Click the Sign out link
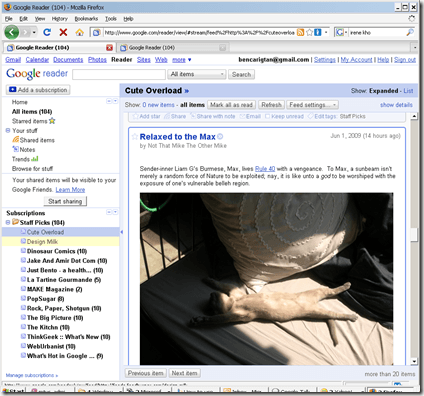424x396 pixels. click(405, 60)
